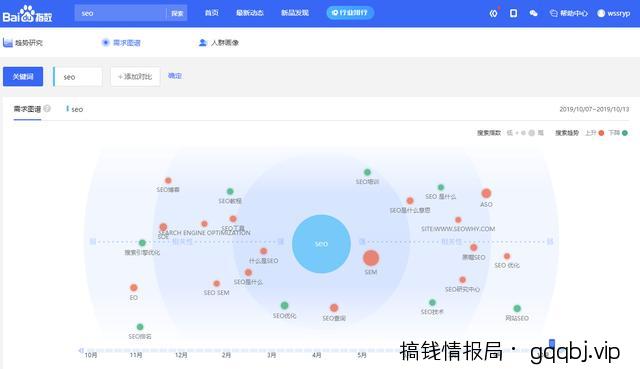640x369 pixels.
Task: Click the industry ranking pill button
Action: coord(350,13)
